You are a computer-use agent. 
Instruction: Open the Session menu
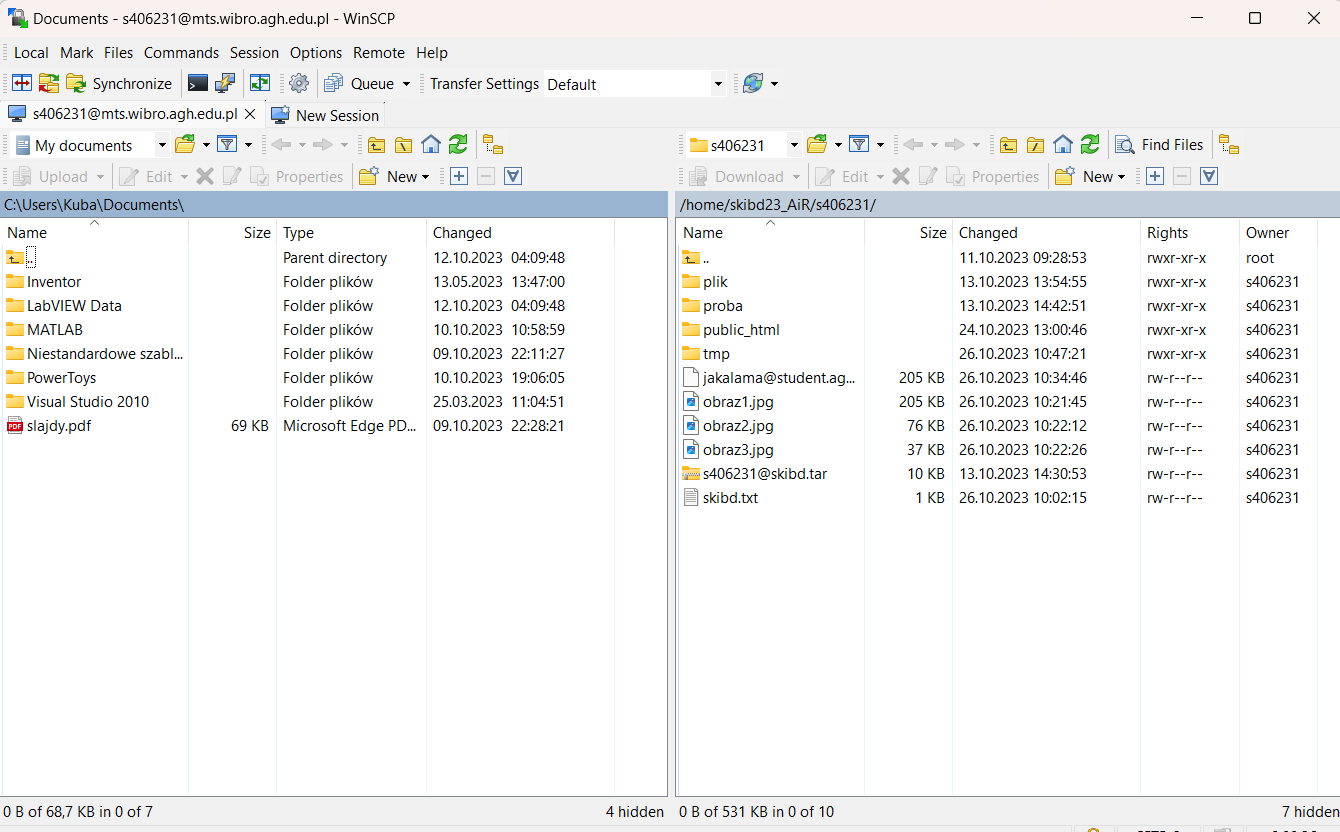(254, 53)
